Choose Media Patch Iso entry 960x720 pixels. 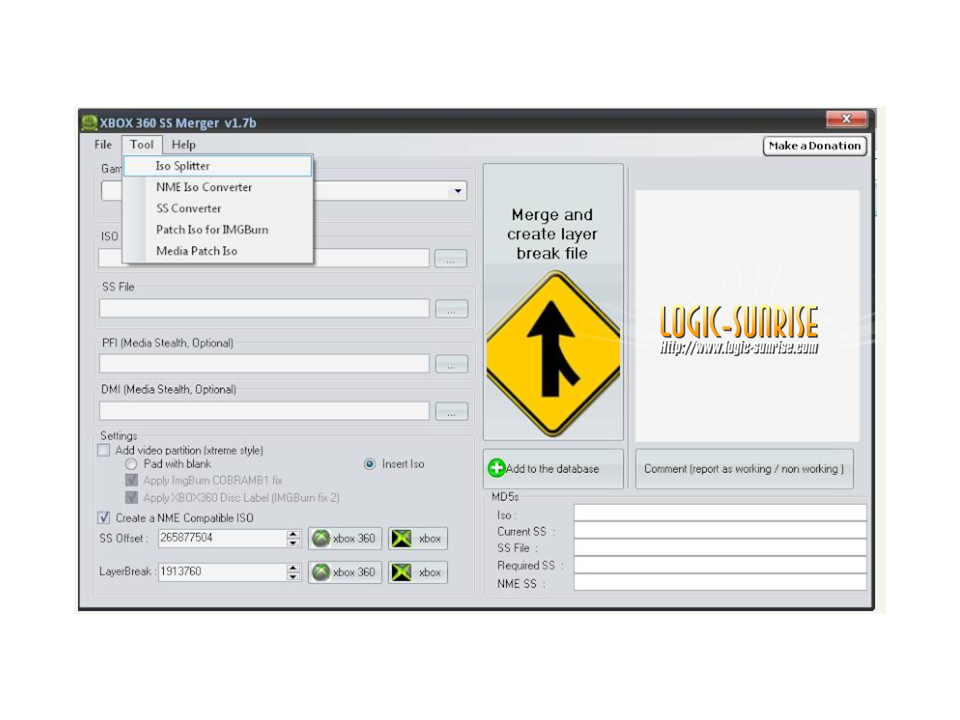coord(217,251)
